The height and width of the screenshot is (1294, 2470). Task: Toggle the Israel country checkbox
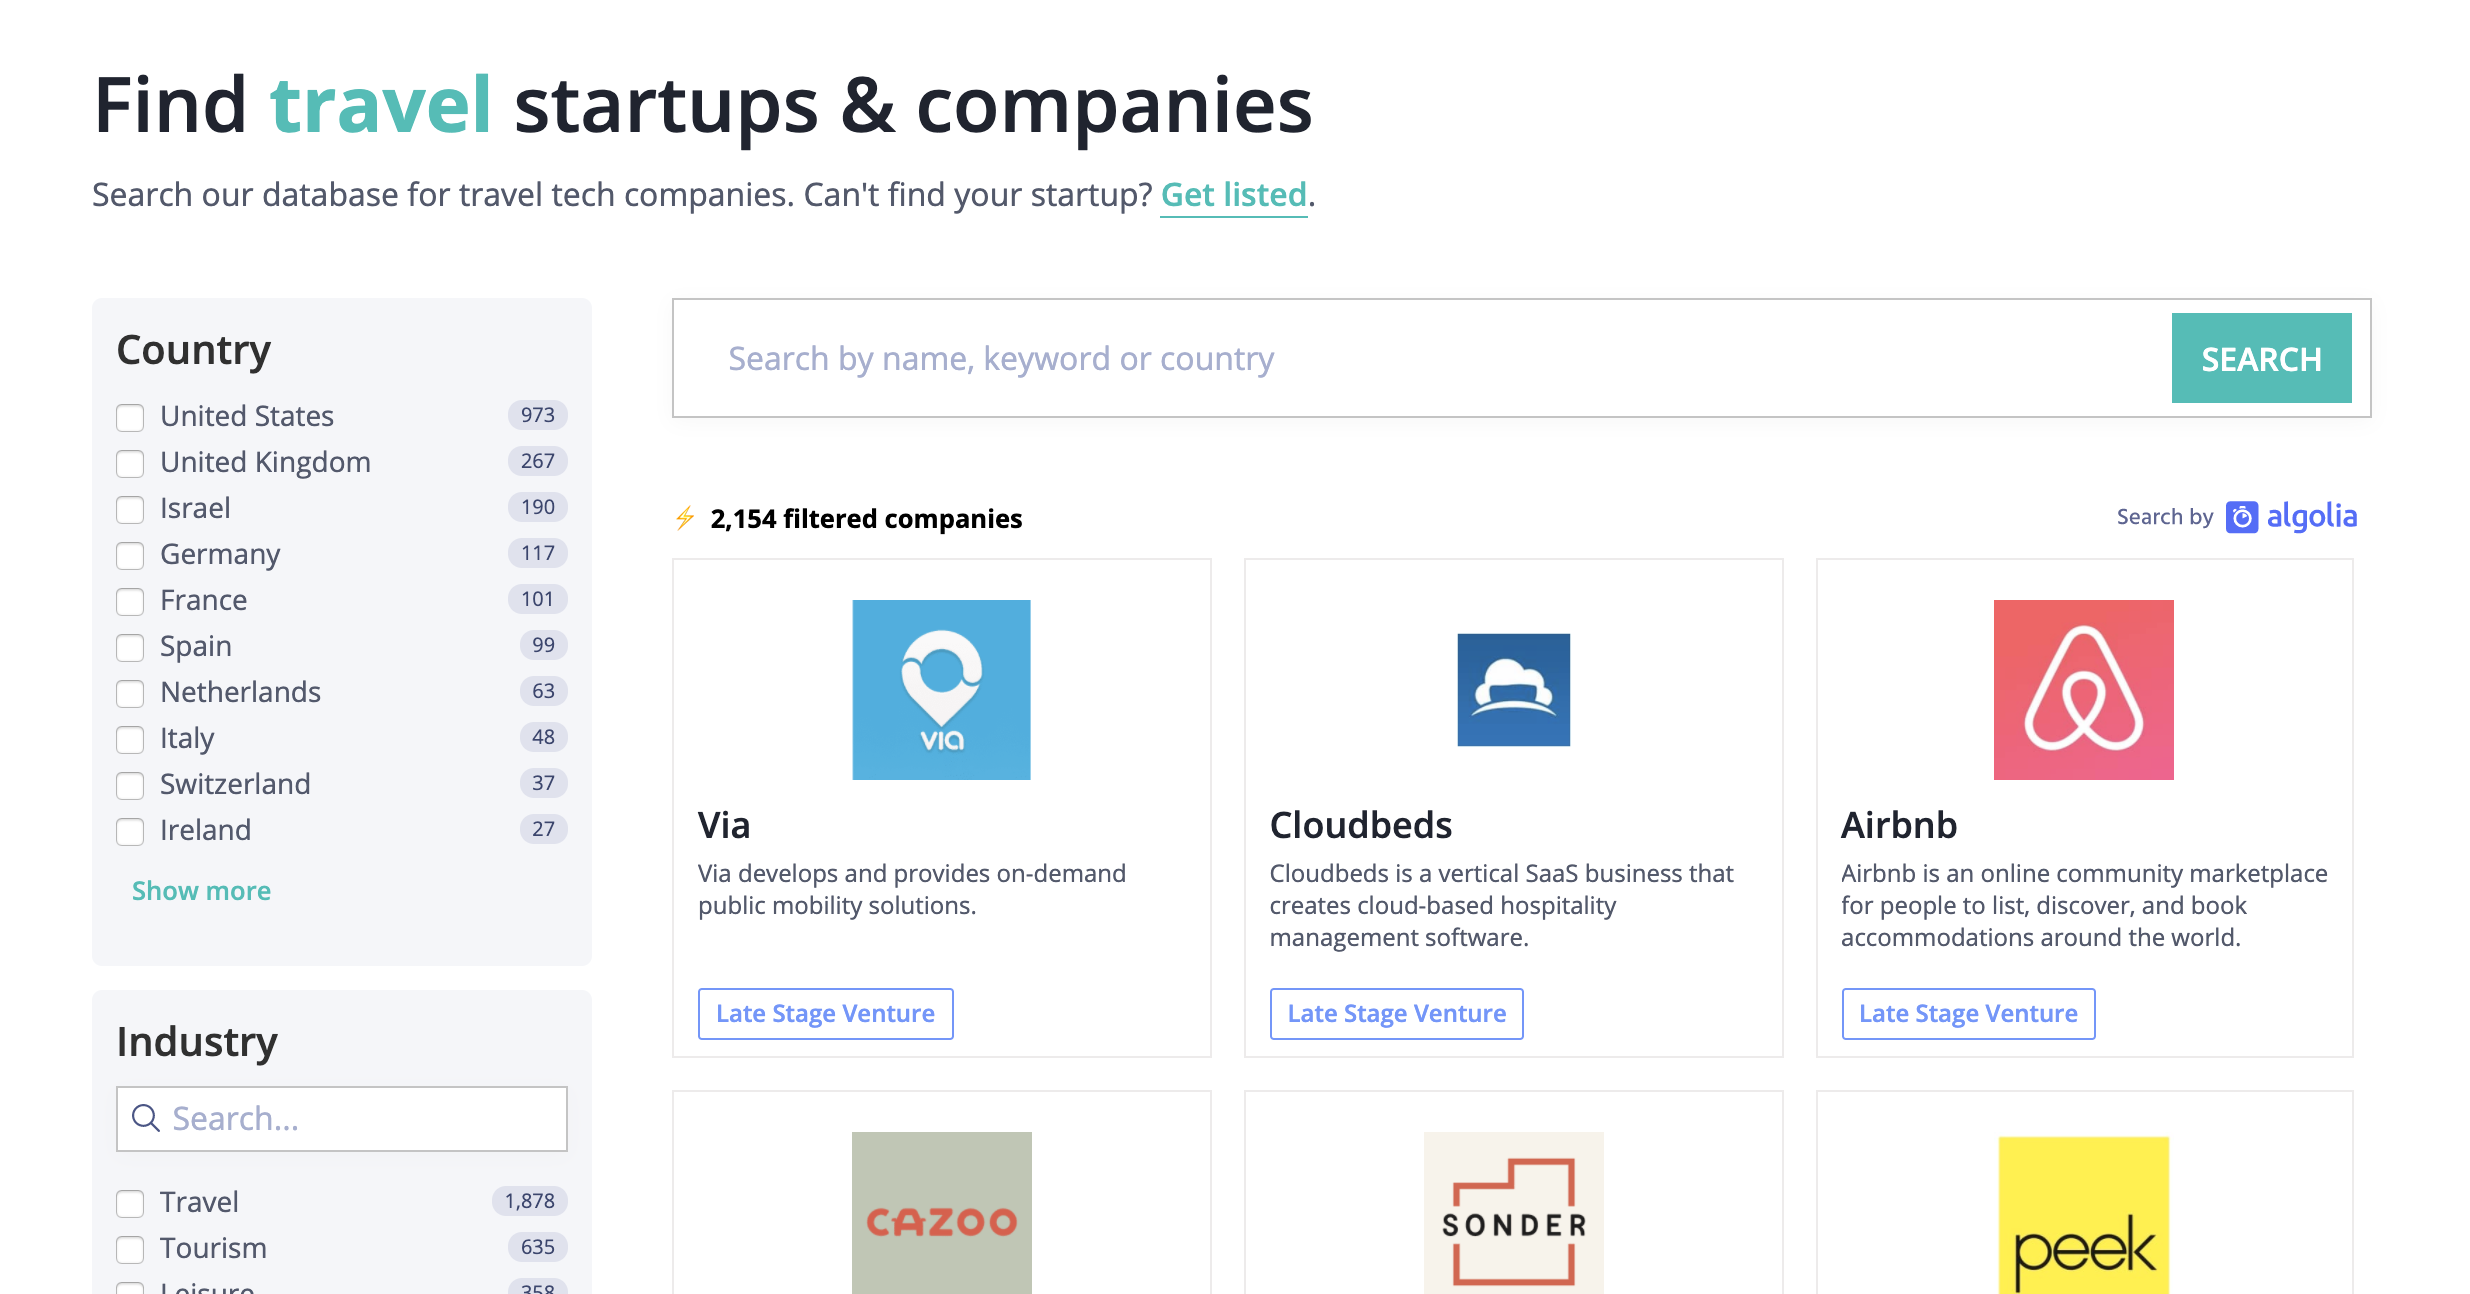coord(130,510)
